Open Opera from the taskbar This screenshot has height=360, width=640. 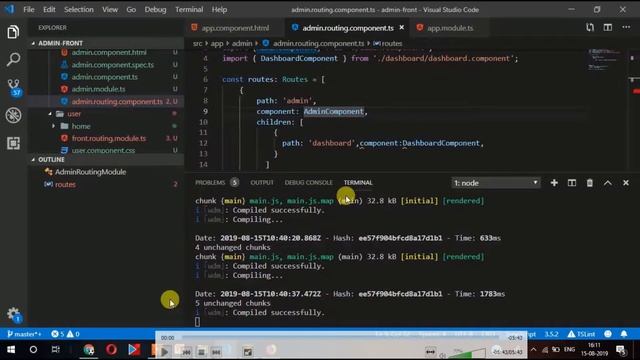coord(111,350)
